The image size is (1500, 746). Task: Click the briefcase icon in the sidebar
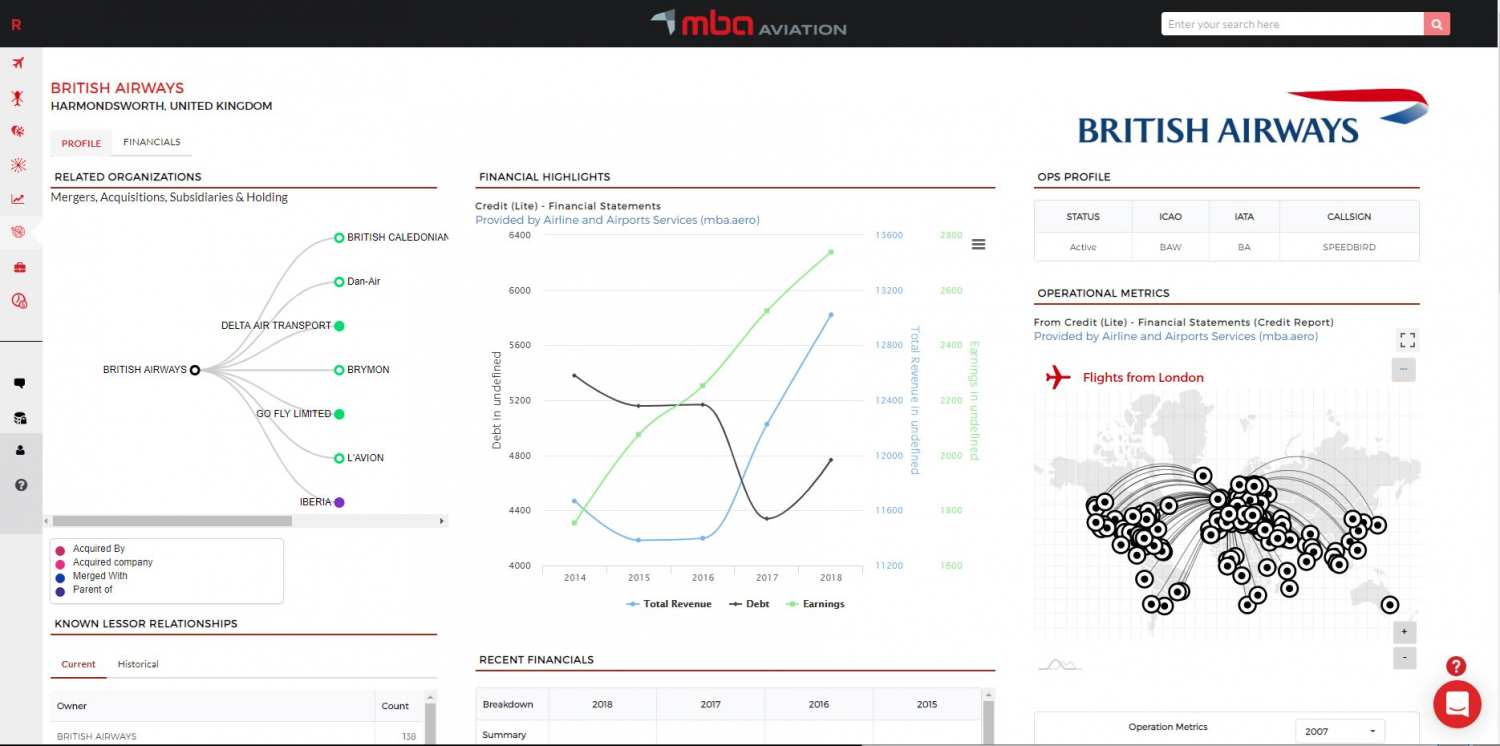pyautogui.click(x=18, y=266)
